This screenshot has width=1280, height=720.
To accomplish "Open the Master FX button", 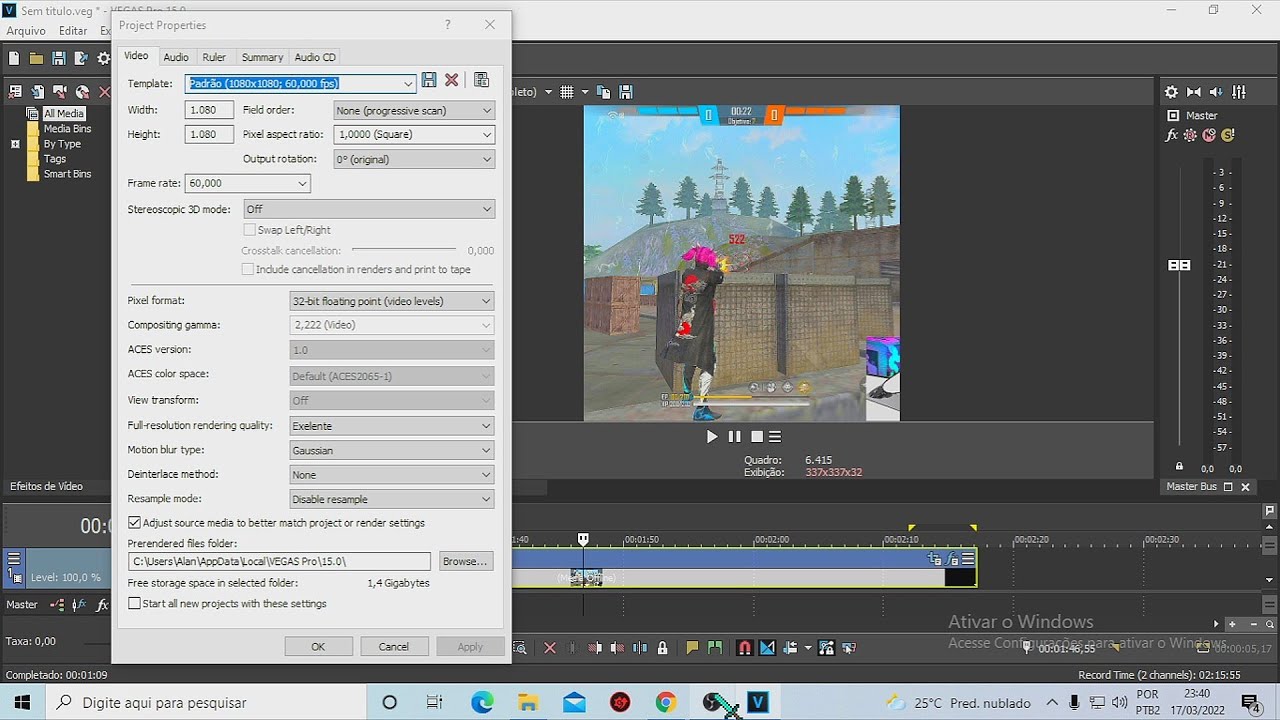I will point(1172,135).
